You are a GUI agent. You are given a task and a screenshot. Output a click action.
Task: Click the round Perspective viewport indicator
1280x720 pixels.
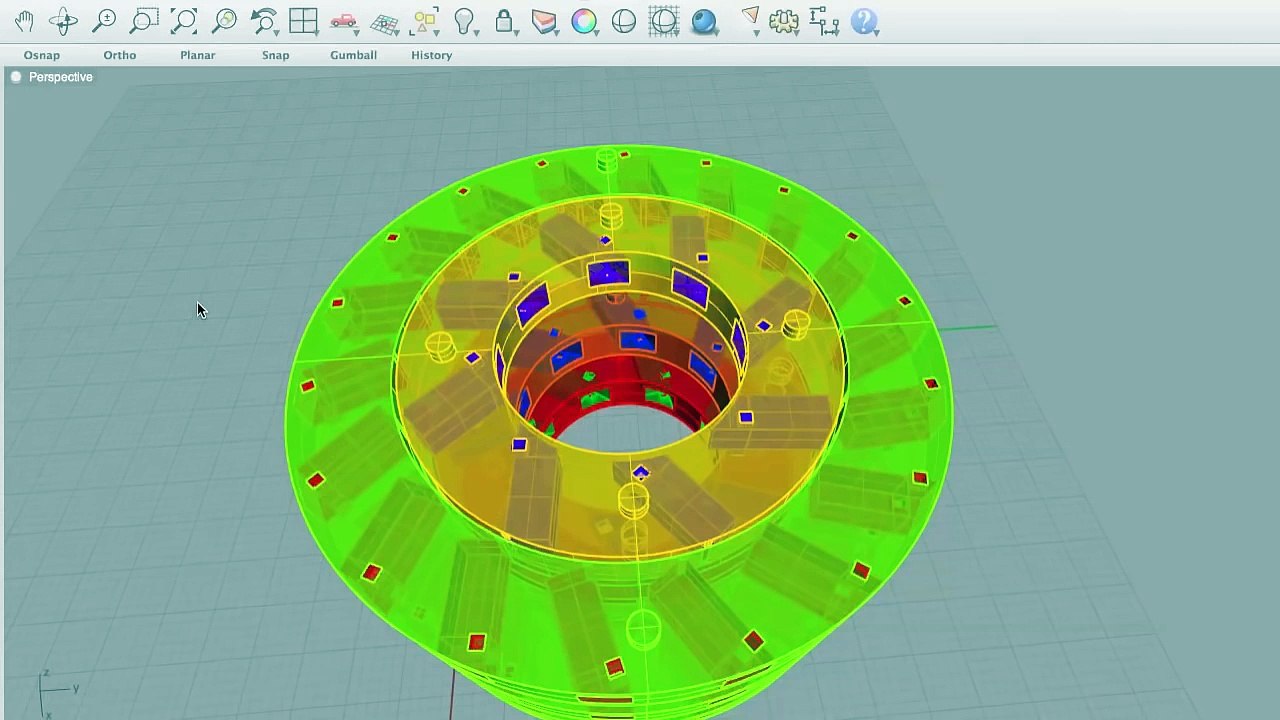point(16,77)
